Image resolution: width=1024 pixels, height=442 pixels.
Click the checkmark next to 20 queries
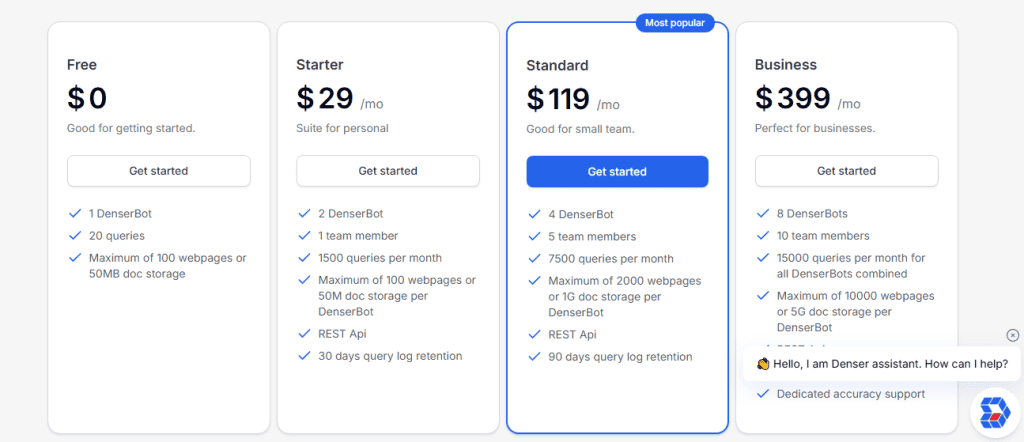[x=74, y=236]
